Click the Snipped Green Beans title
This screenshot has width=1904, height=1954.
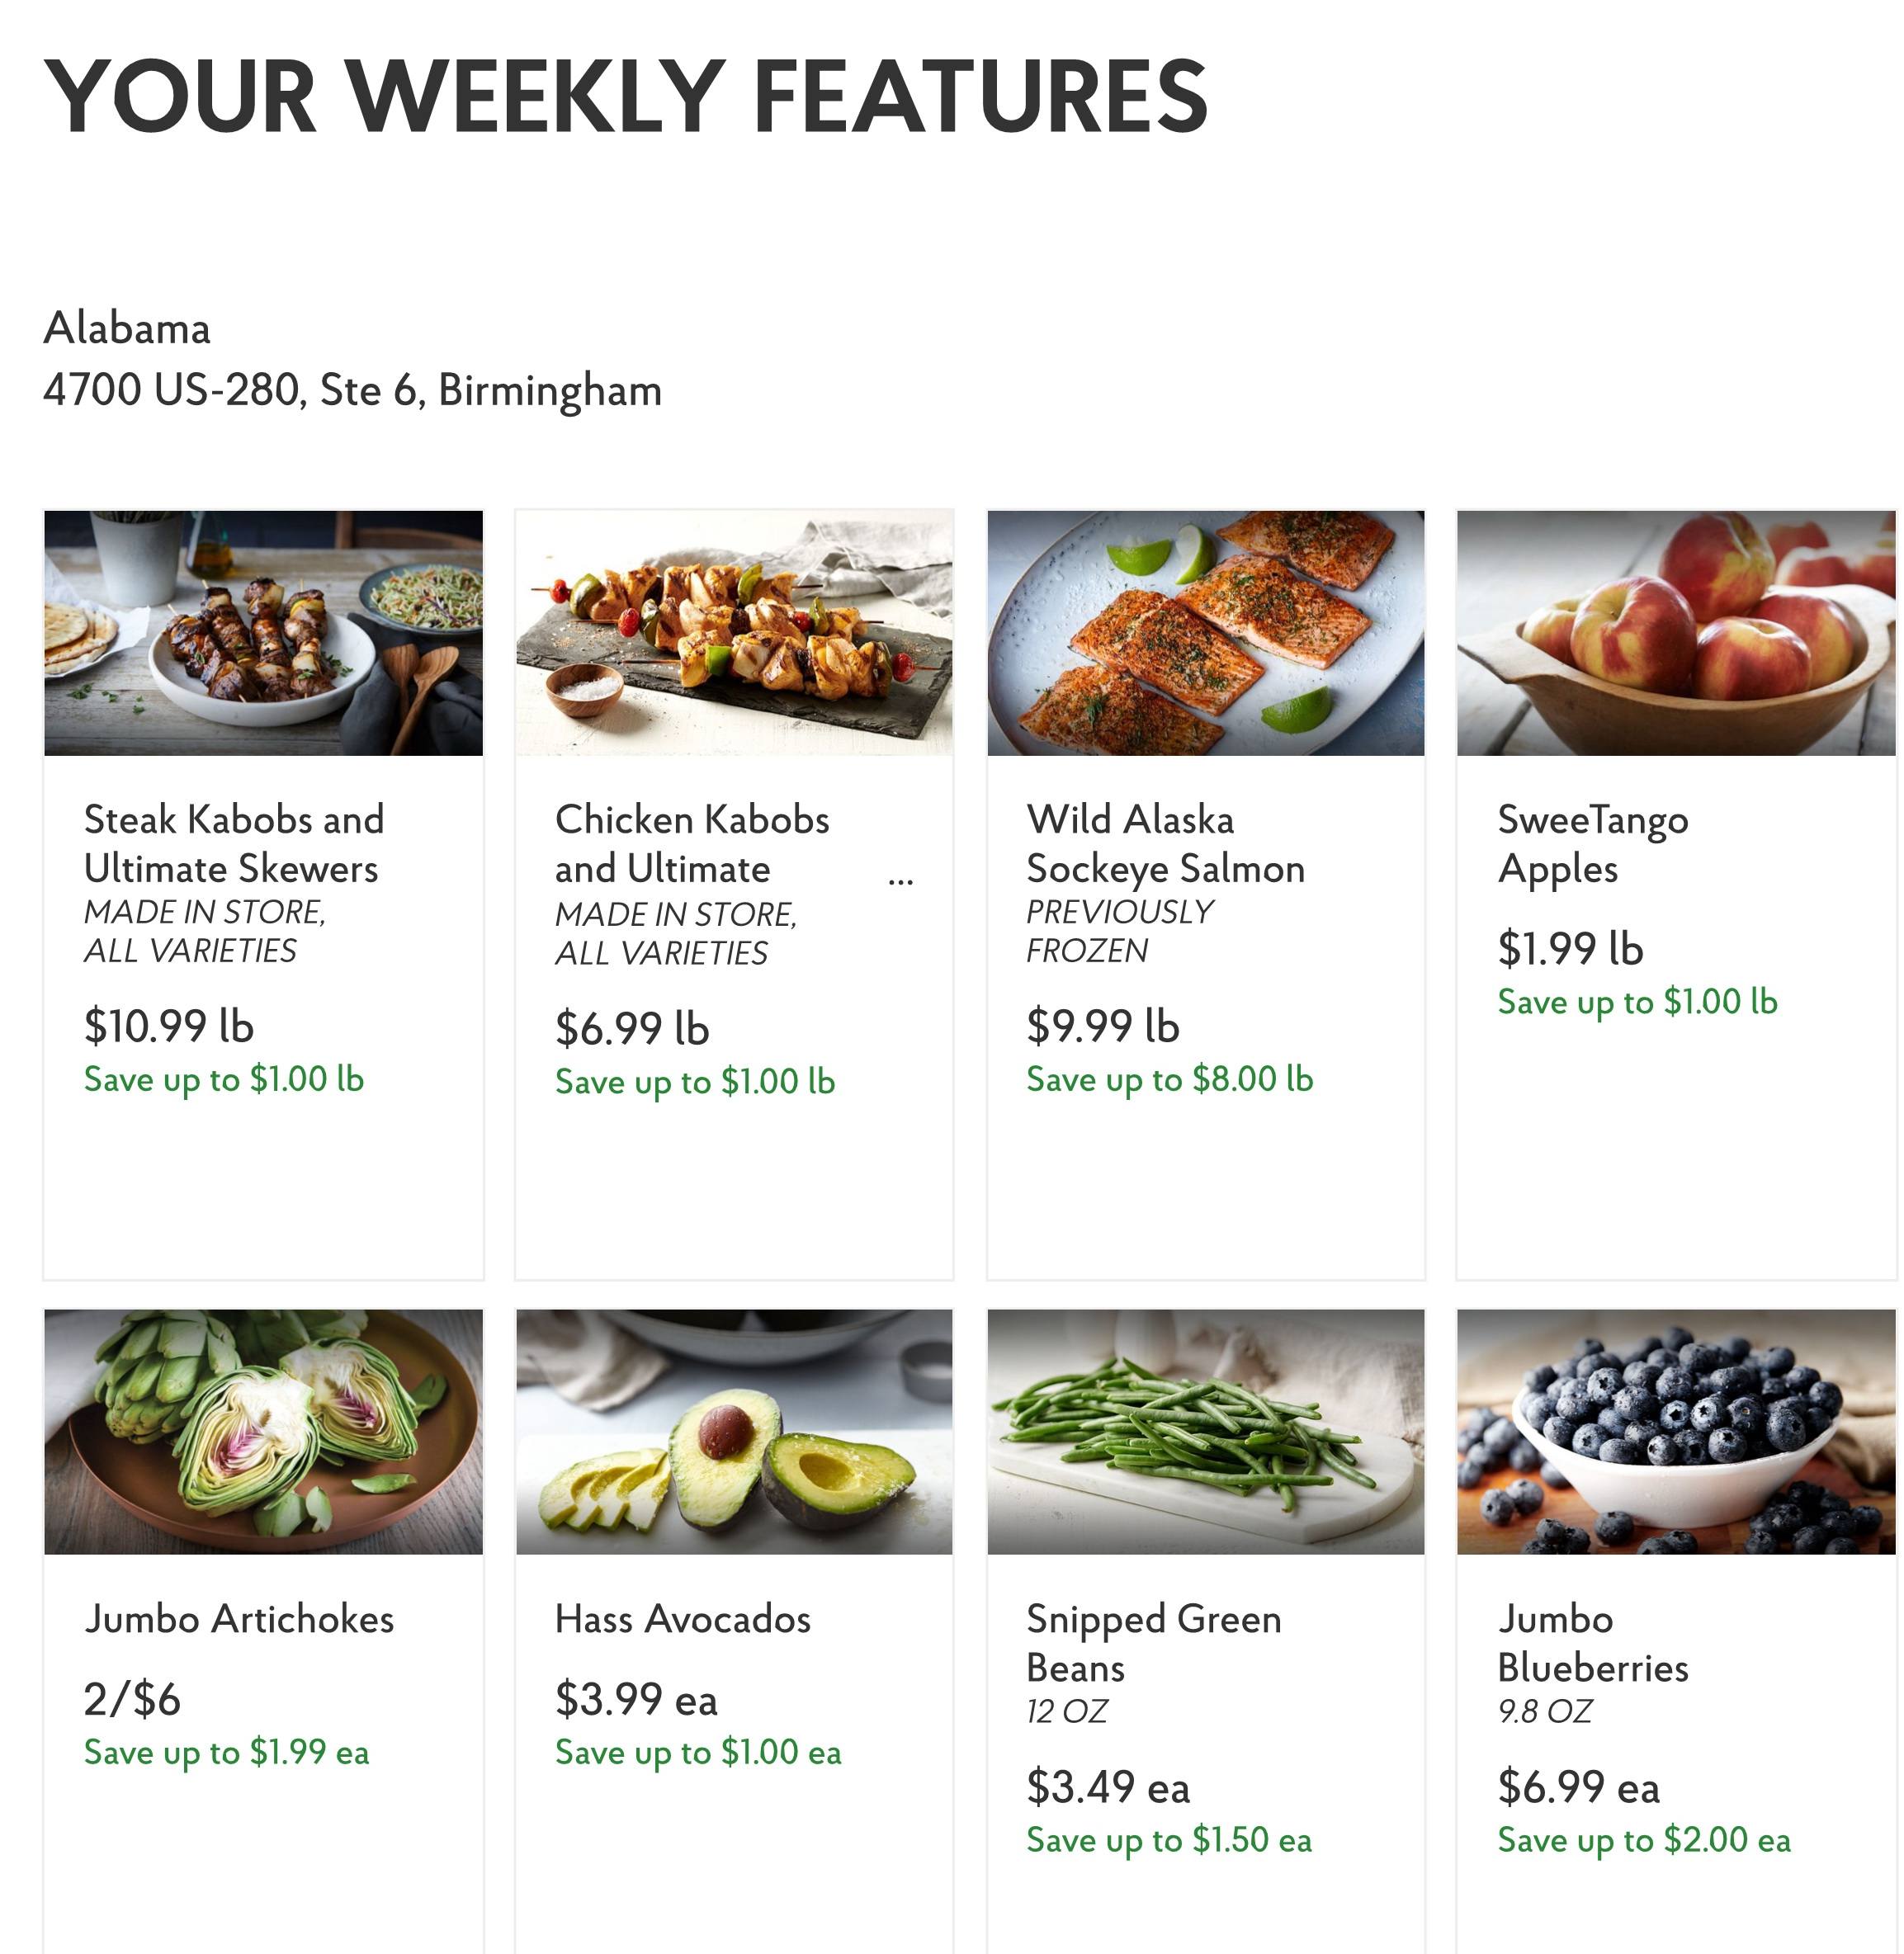pyautogui.click(x=1153, y=1643)
